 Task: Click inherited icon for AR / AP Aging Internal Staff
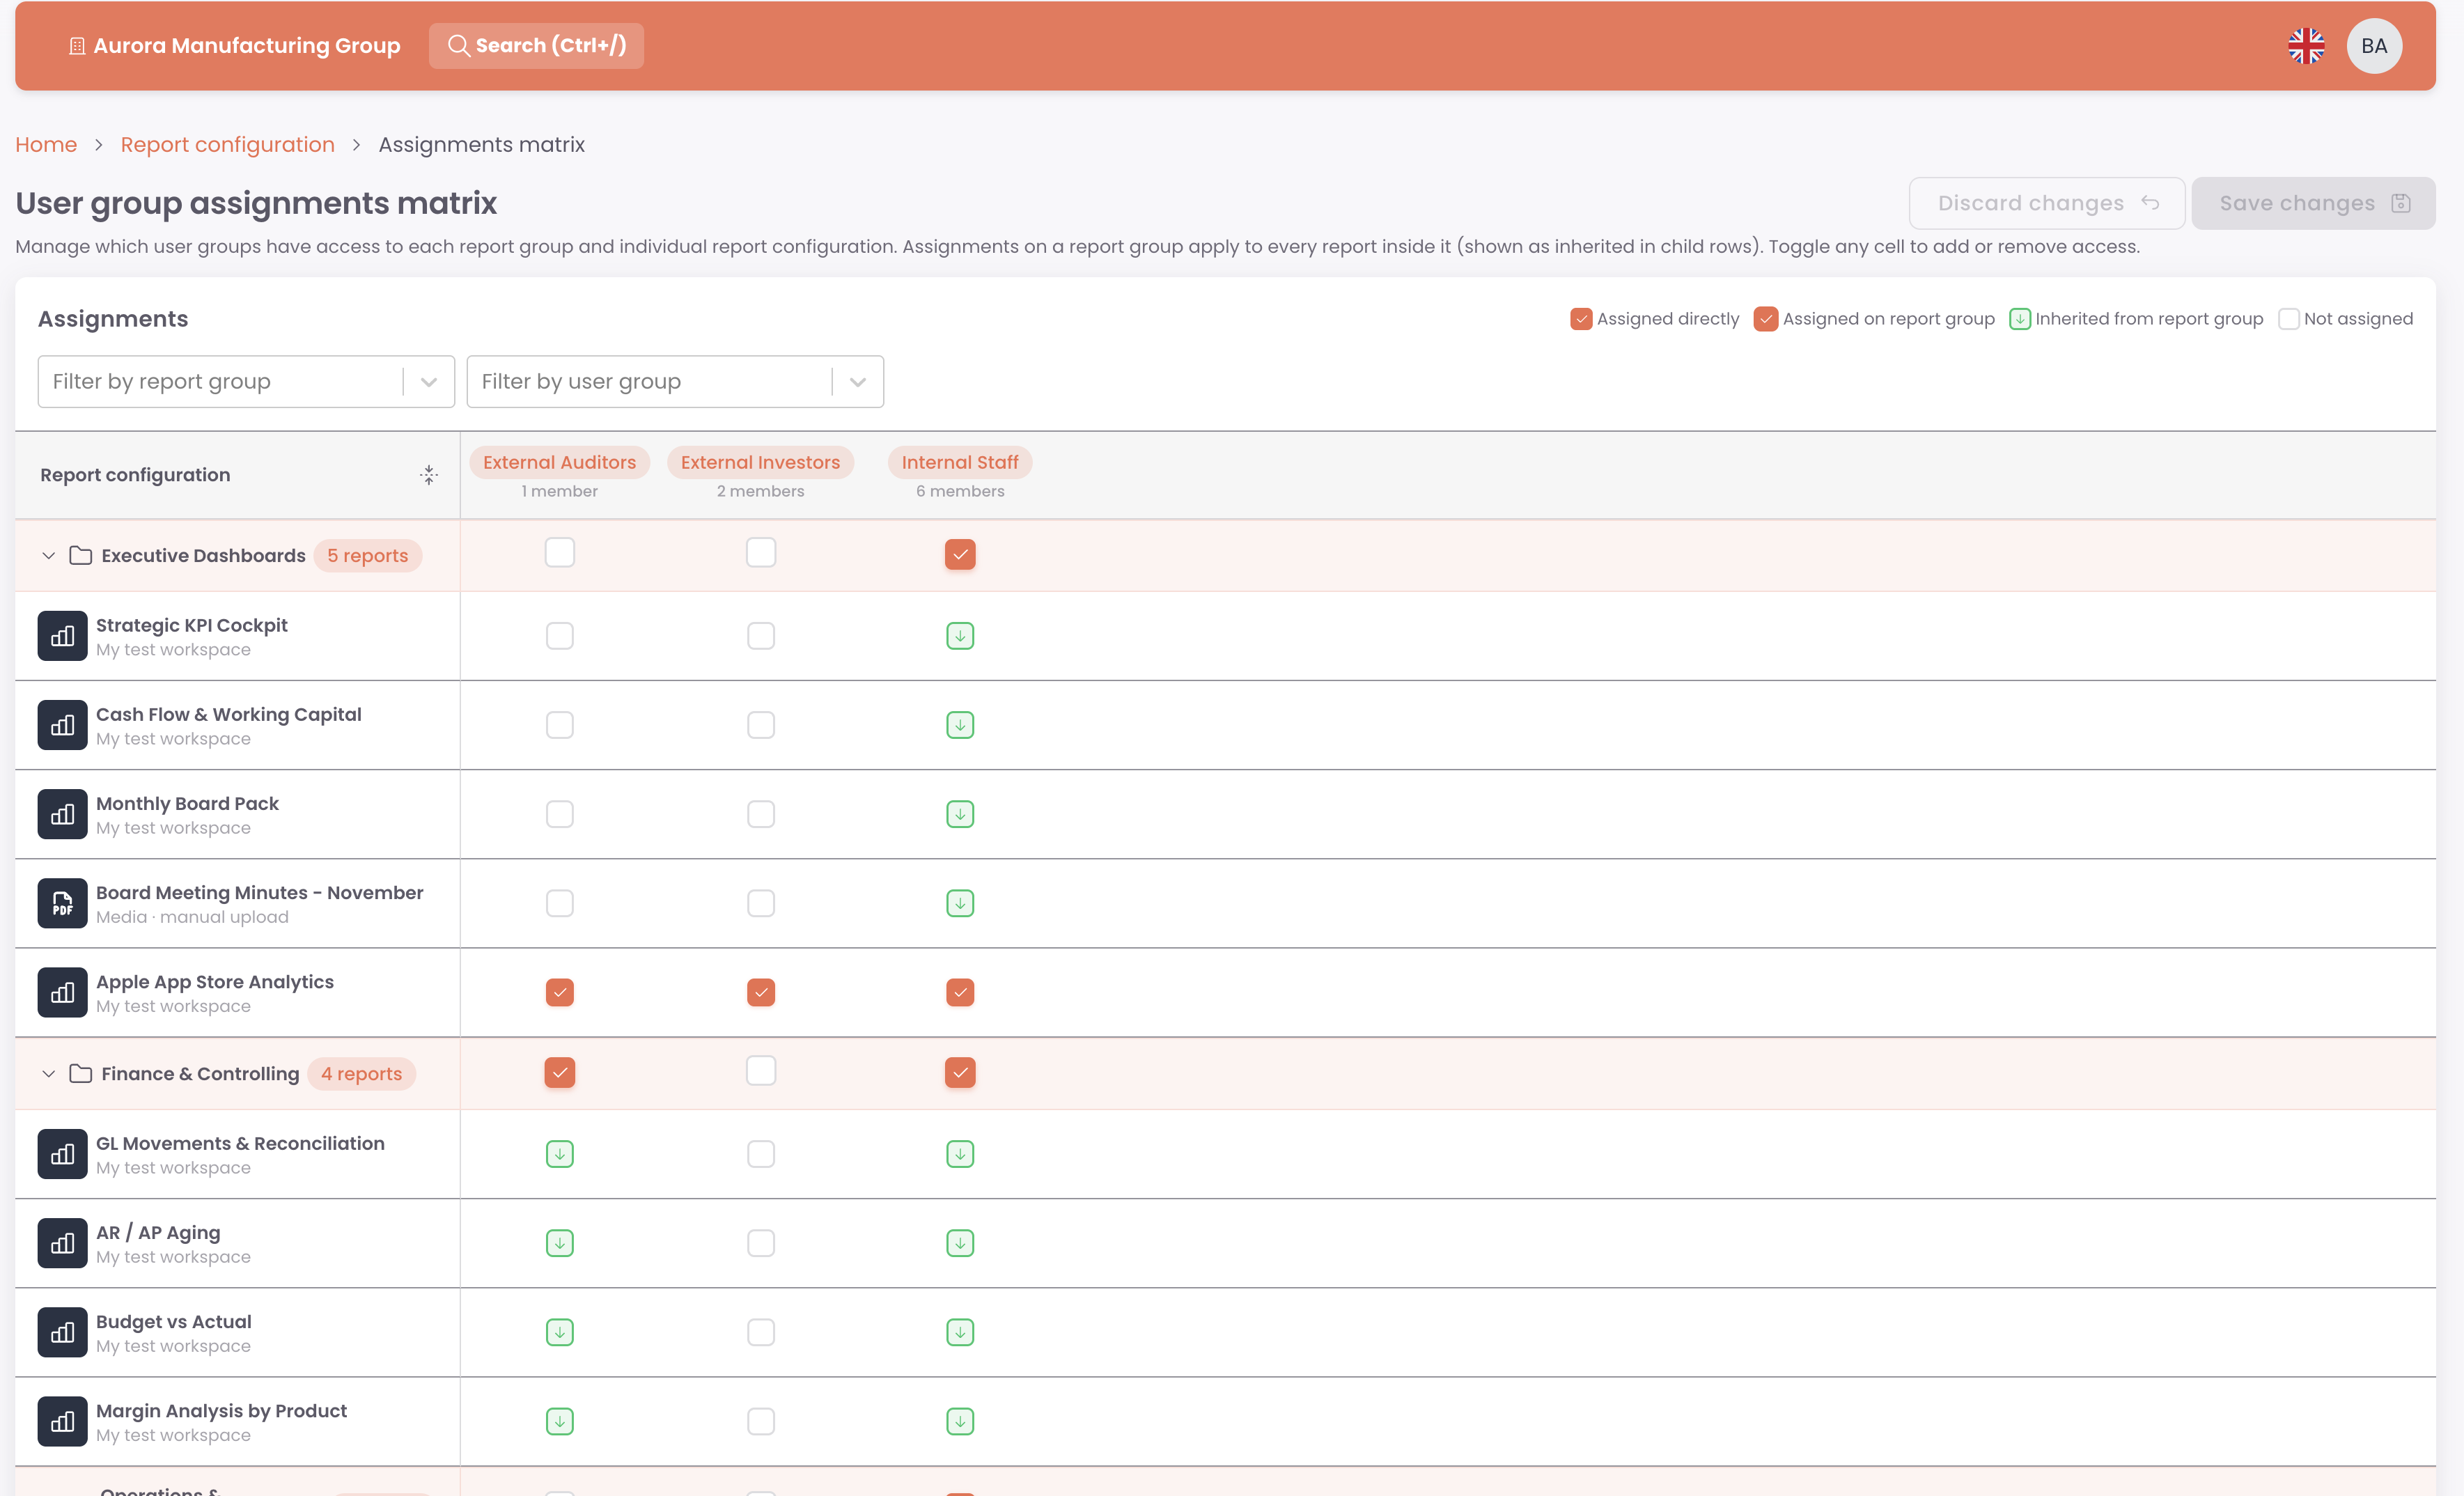point(960,1243)
